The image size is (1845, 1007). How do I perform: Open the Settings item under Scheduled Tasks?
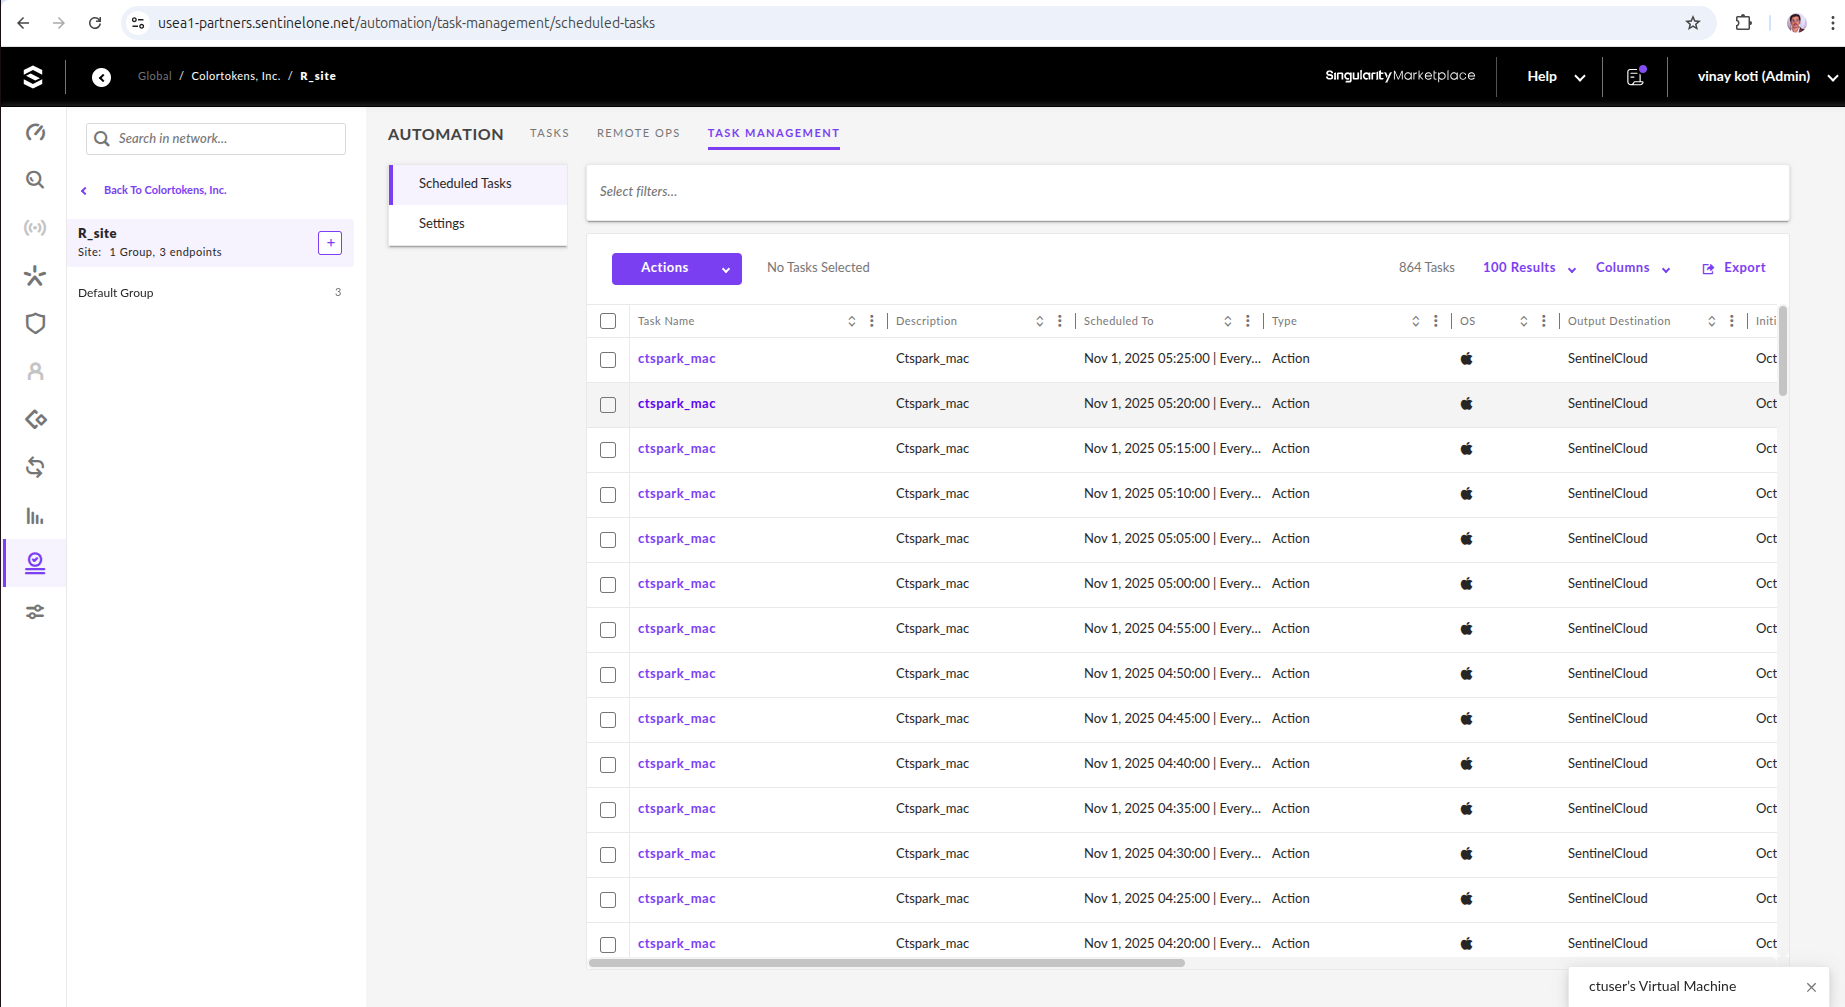(x=441, y=223)
